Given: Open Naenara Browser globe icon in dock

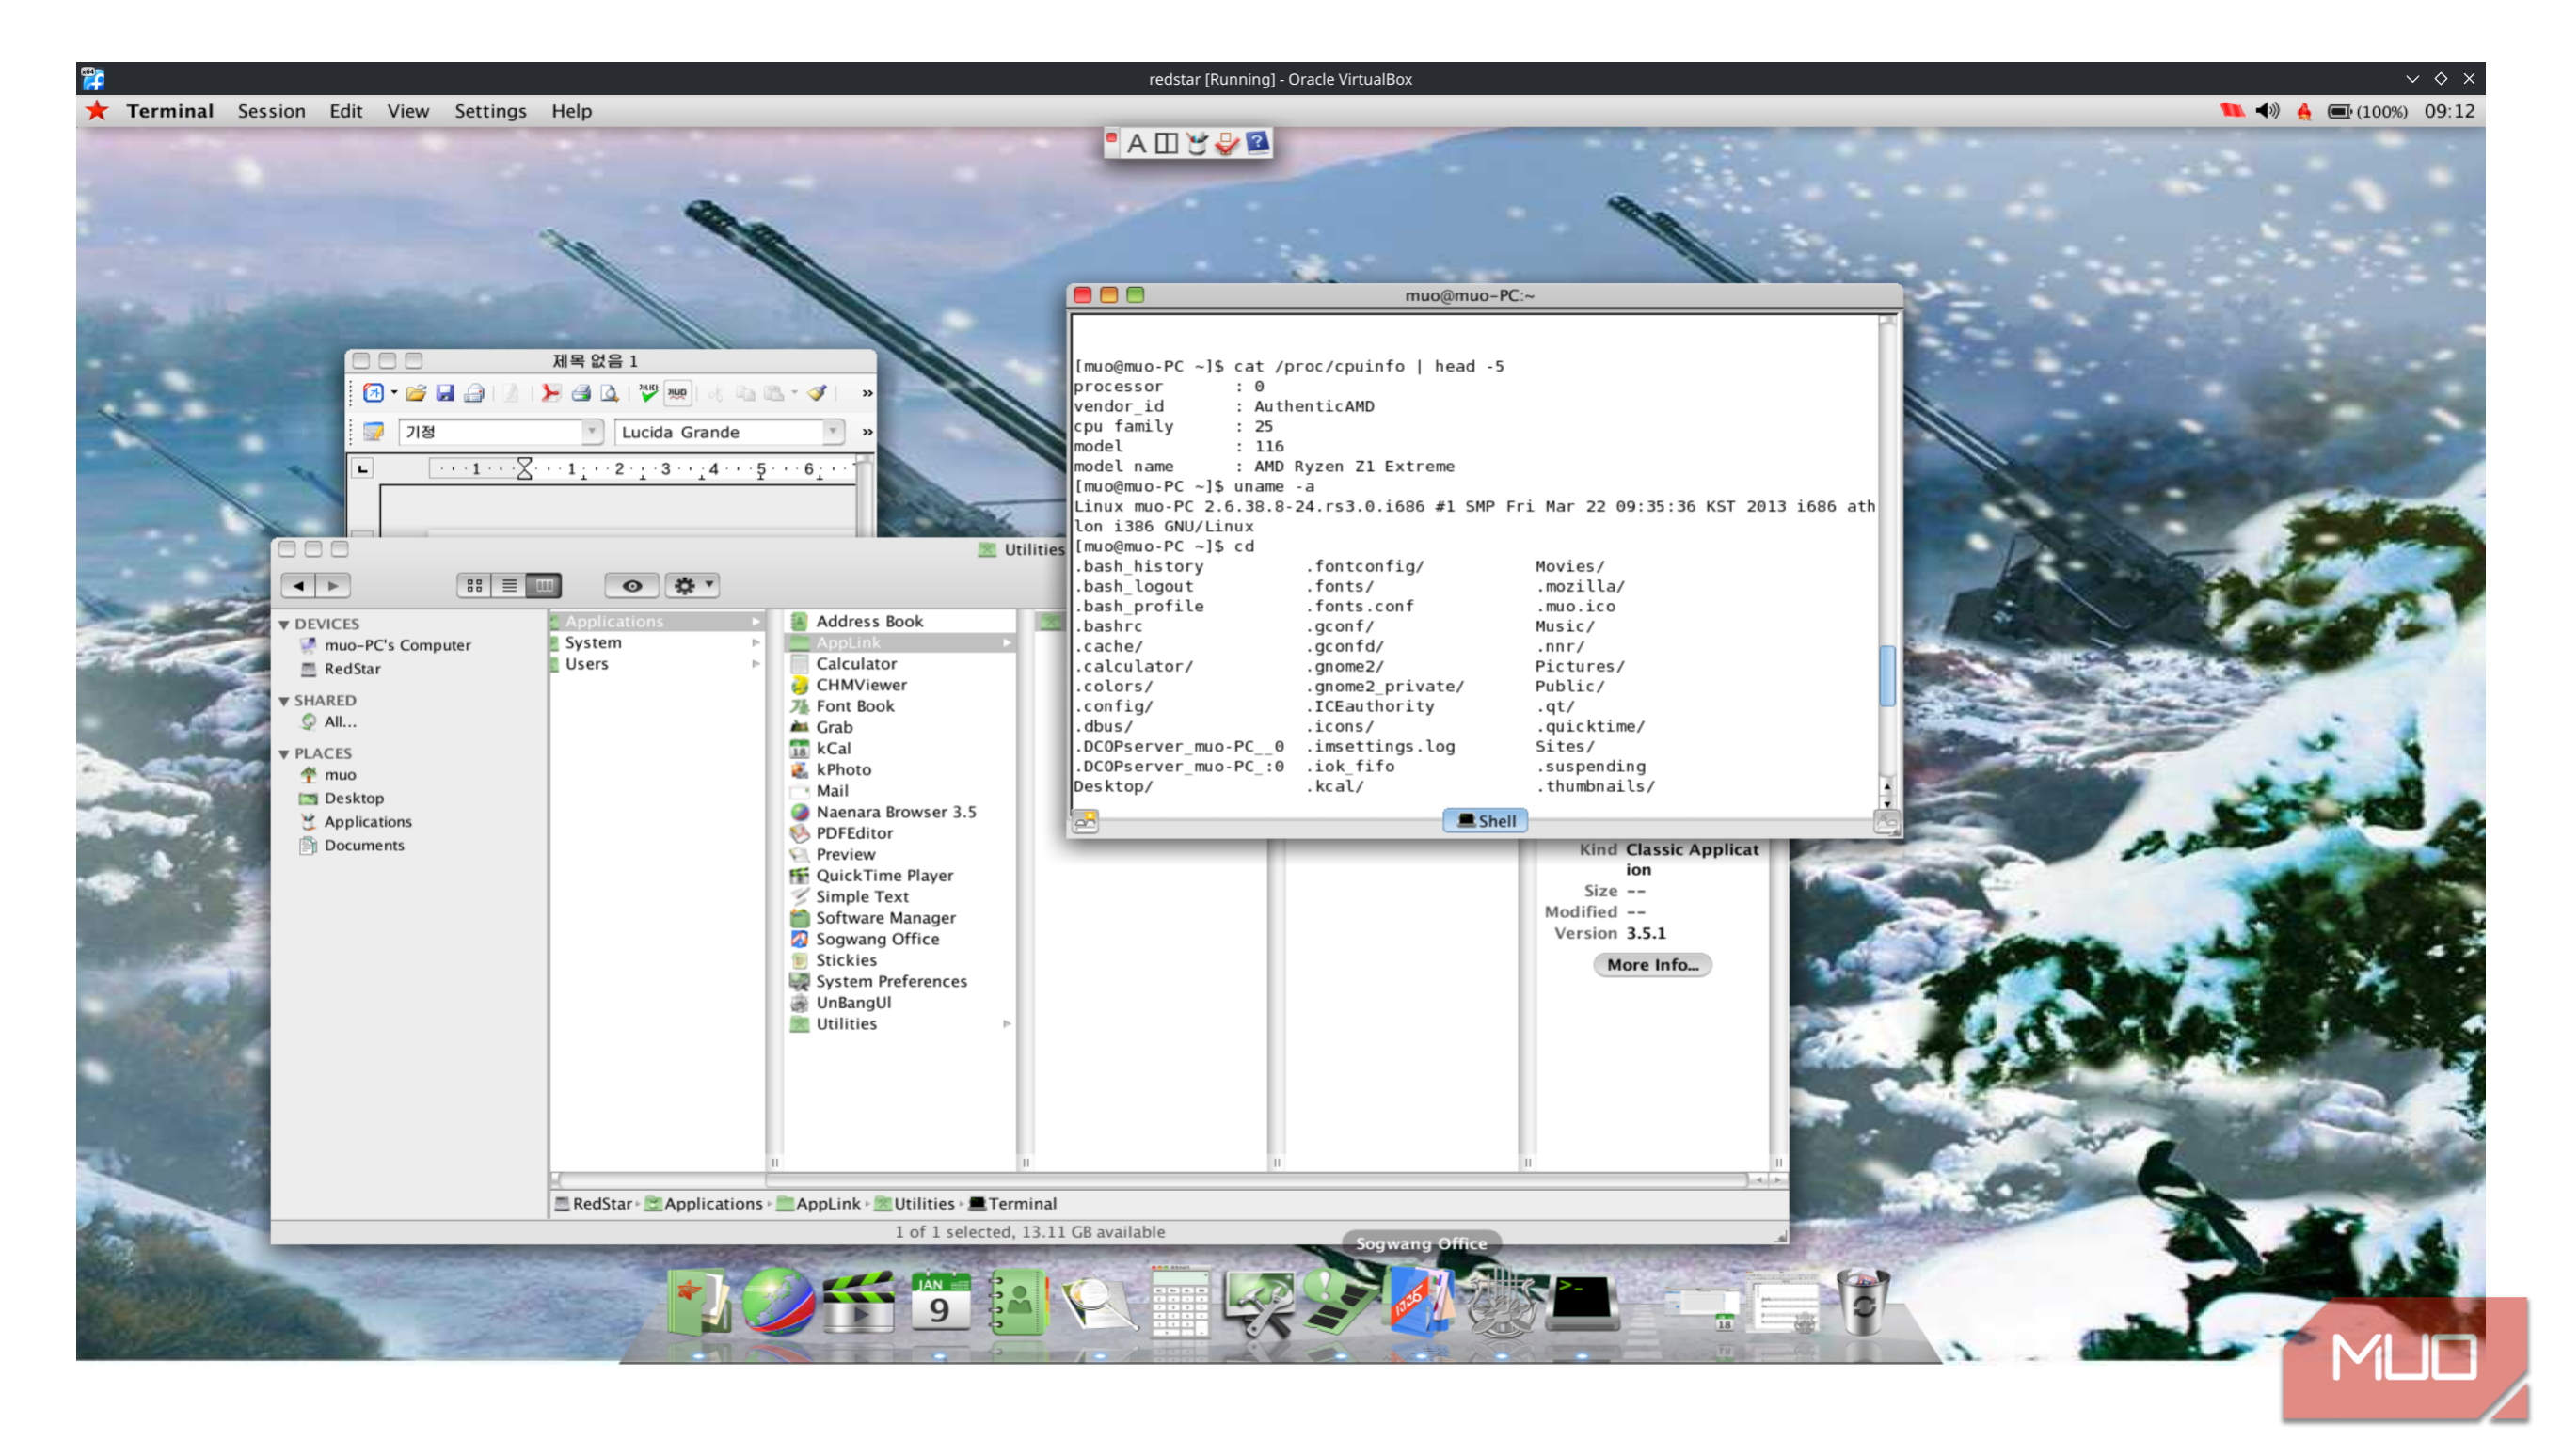Looking at the screenshot, I should pos(777,1302).
